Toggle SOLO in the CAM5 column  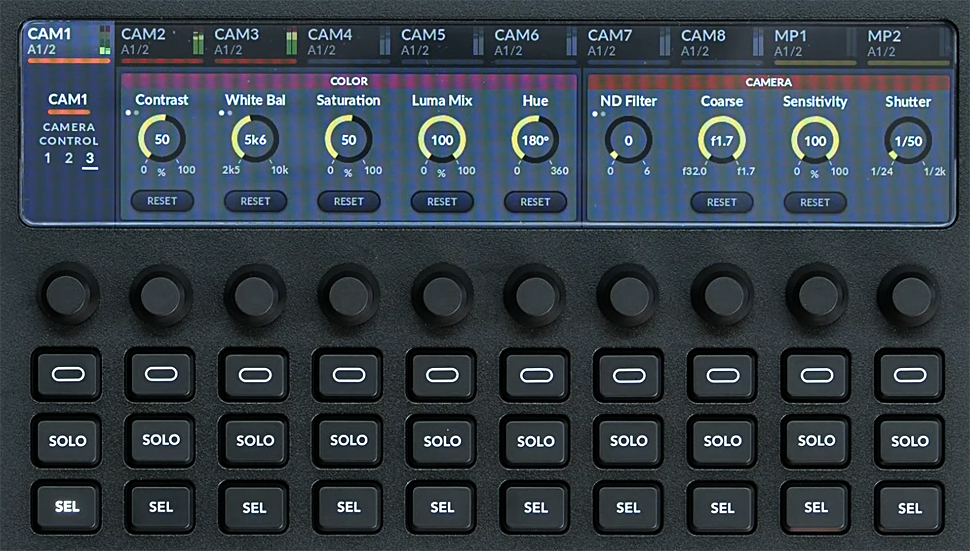(x=442, y=441)
